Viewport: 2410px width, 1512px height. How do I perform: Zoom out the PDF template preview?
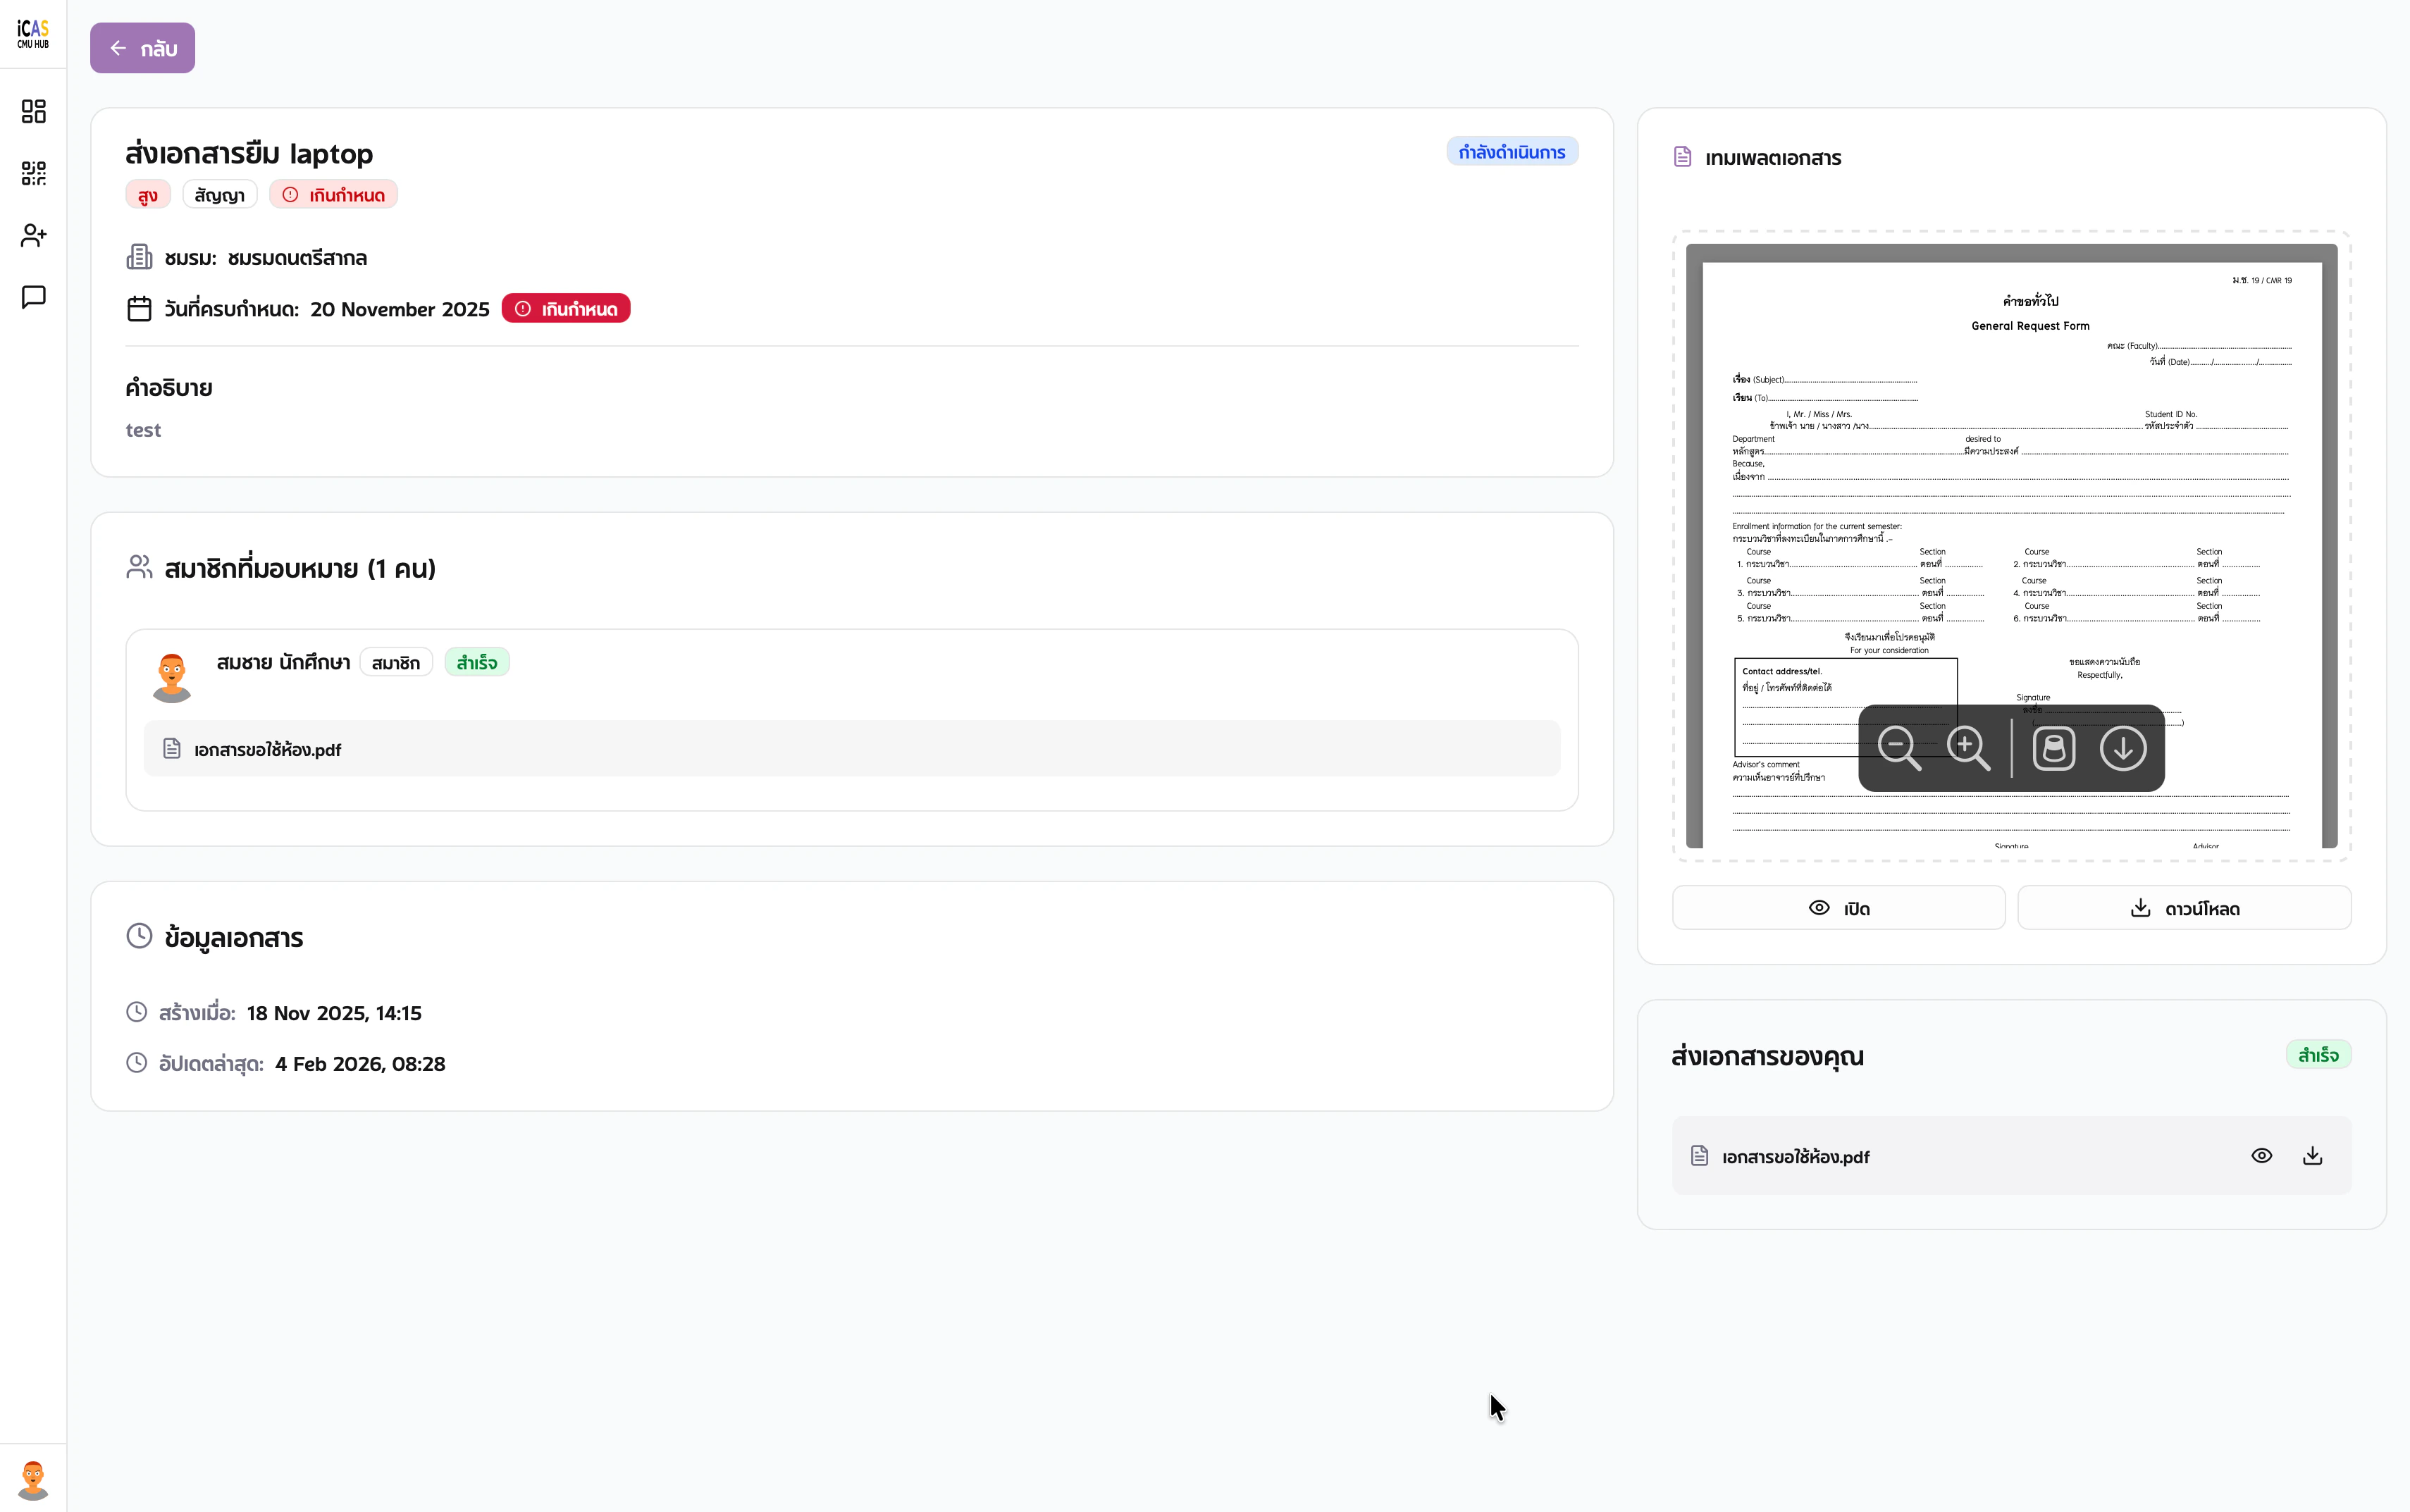click(1899, 748)
